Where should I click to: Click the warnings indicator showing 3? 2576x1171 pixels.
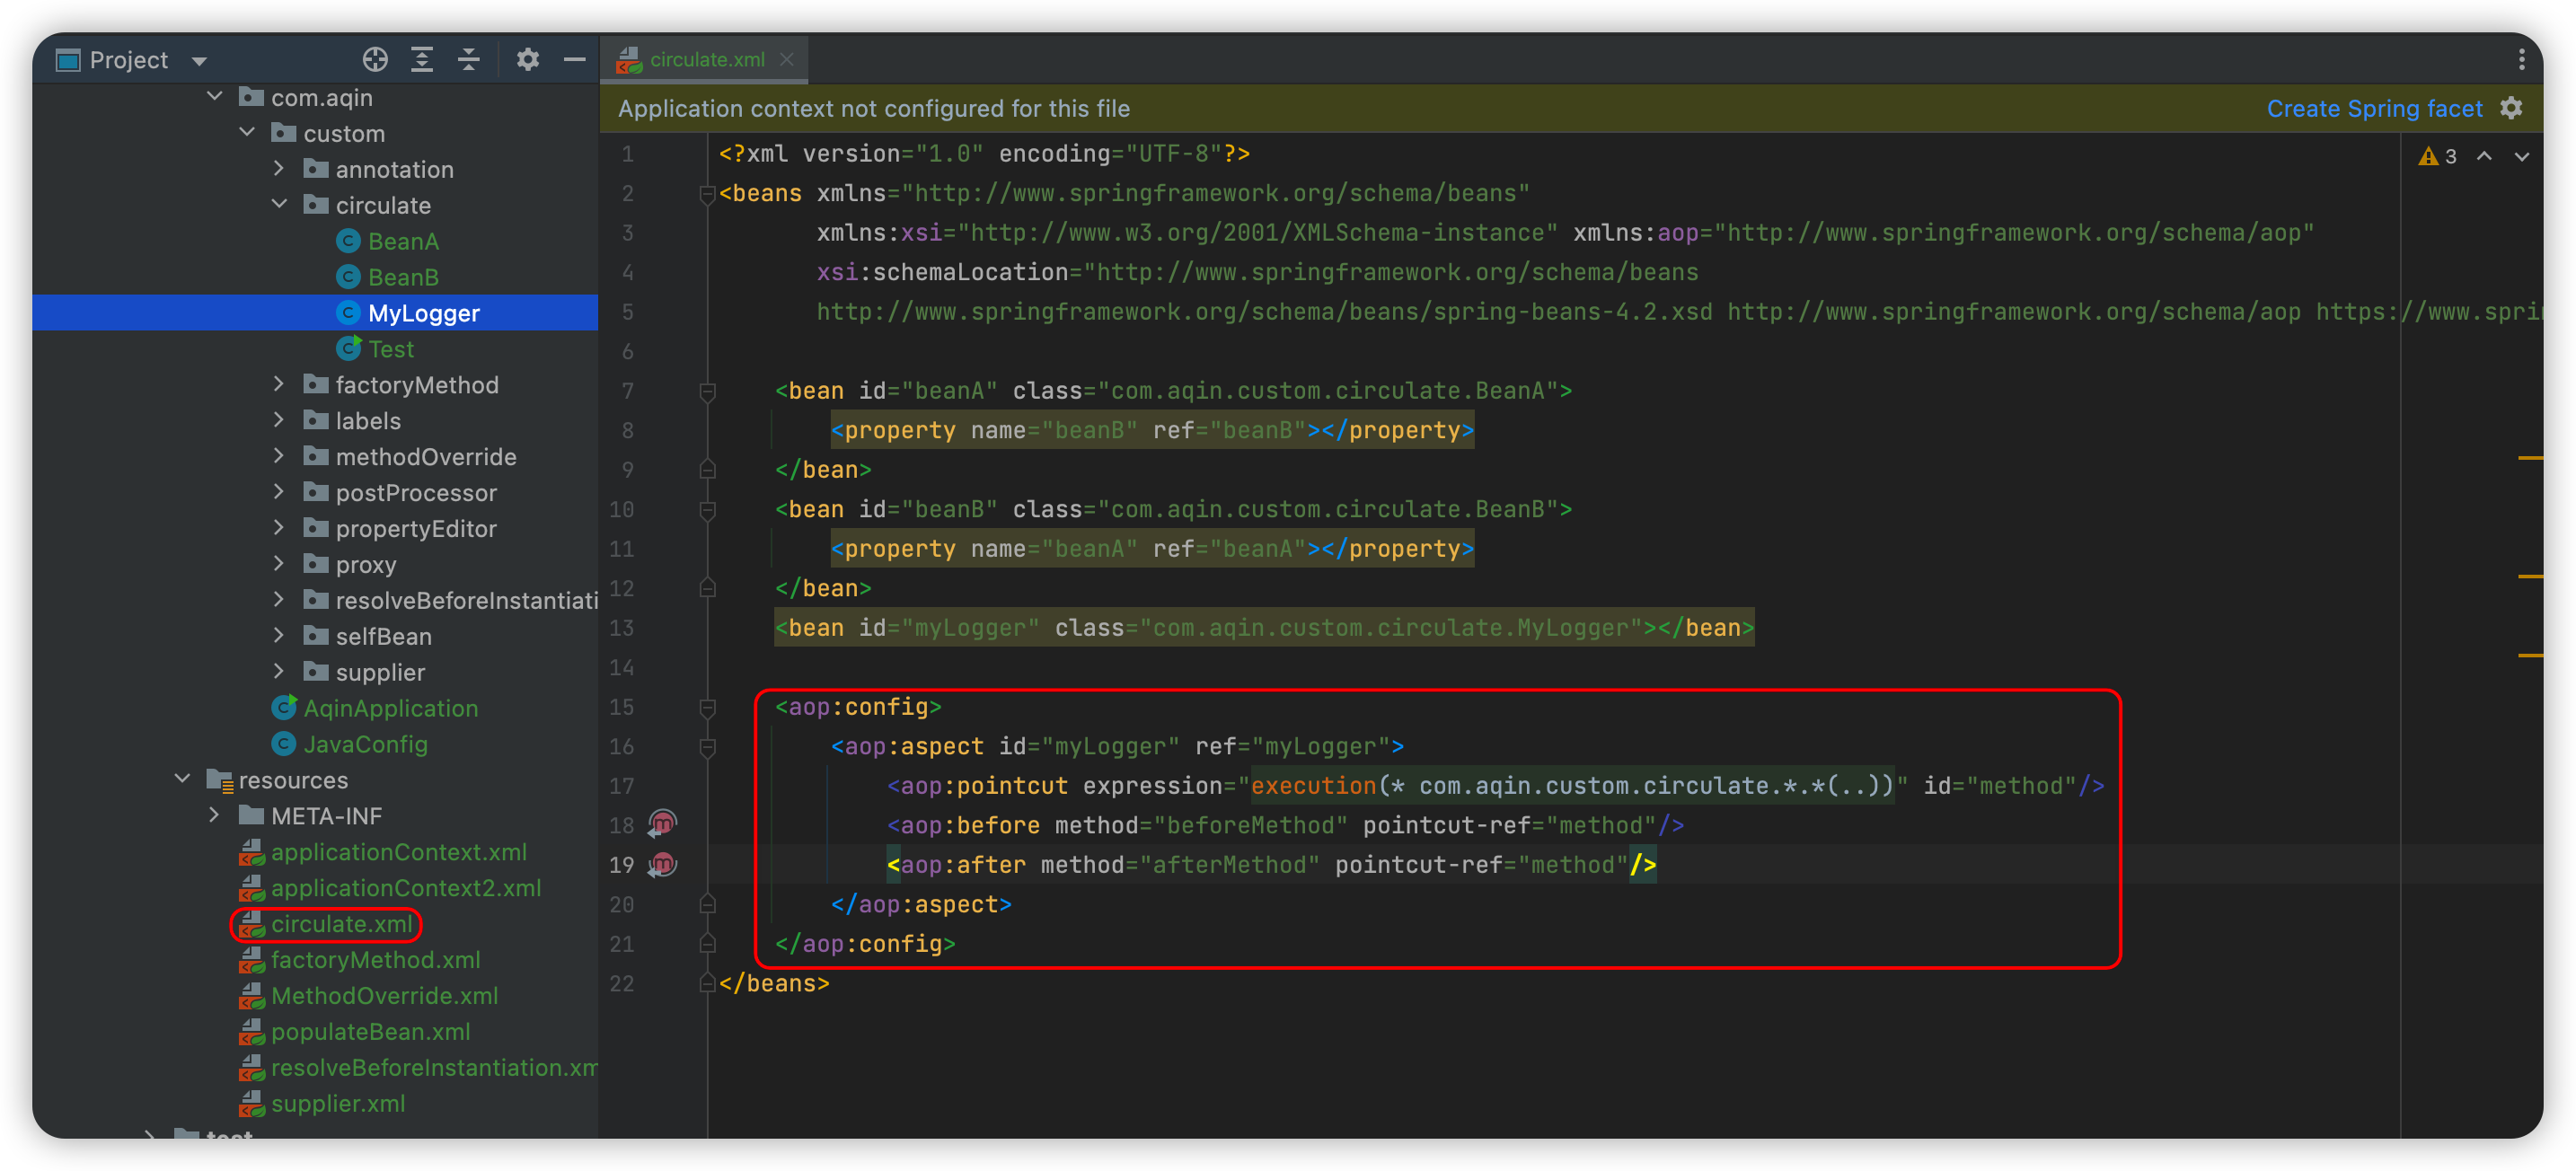tap(2437, 156)
